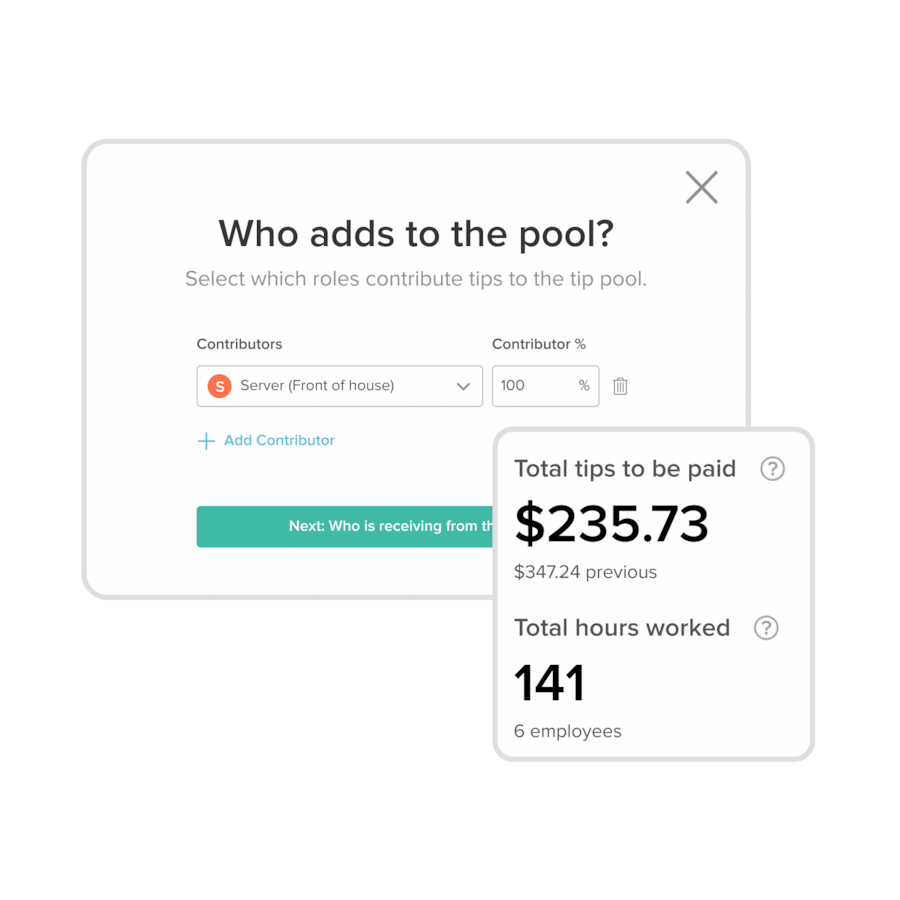Click Next: Who is receiving from the pool
900x900 pixels.
pos(345,526)
